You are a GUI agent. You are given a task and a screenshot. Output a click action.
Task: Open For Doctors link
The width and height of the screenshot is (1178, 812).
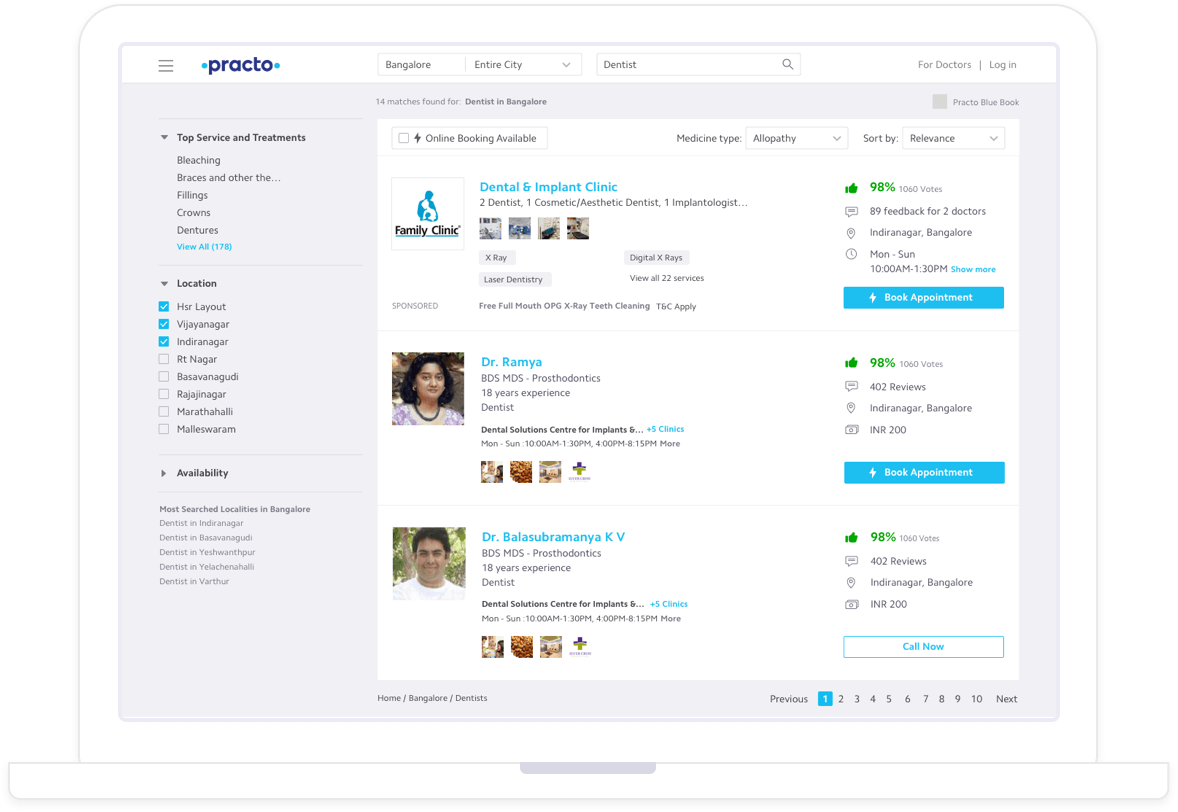[x=944, y=65]
